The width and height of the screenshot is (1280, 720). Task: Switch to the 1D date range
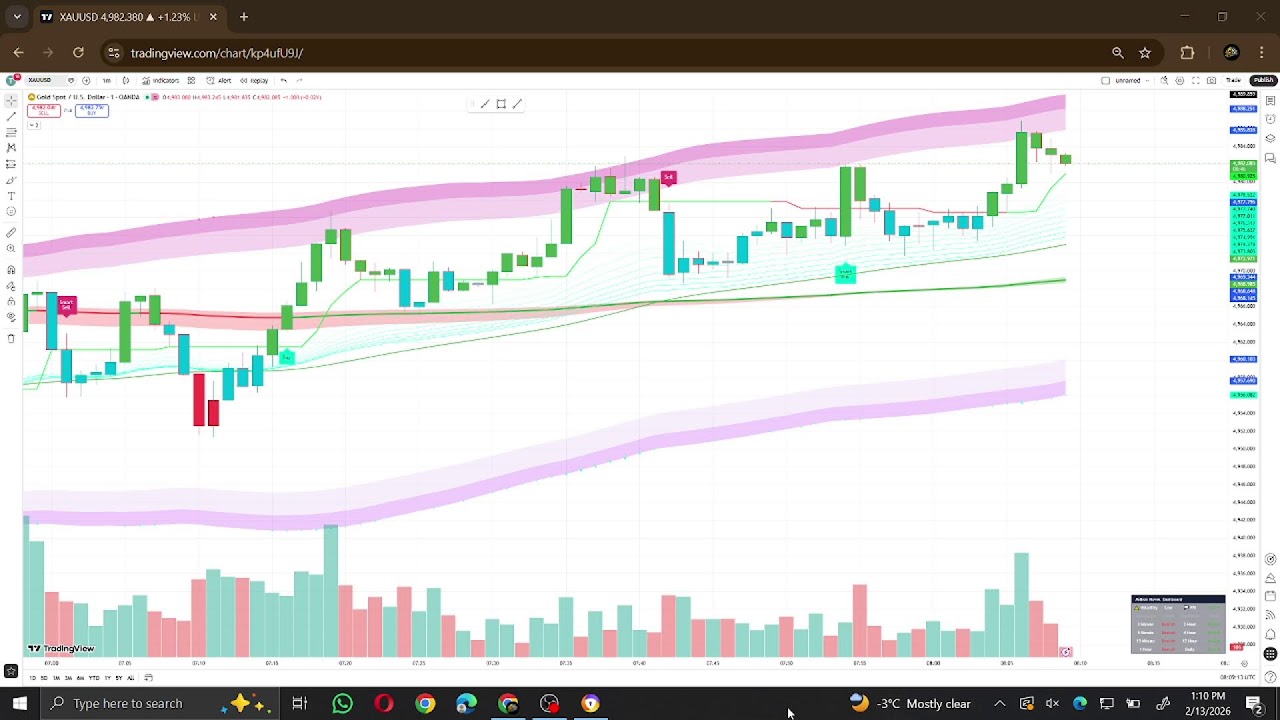(x=32, y=678)
